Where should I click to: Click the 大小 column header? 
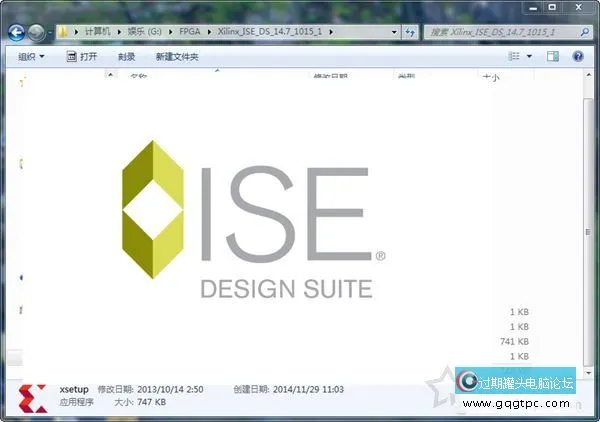coord(491,77)
